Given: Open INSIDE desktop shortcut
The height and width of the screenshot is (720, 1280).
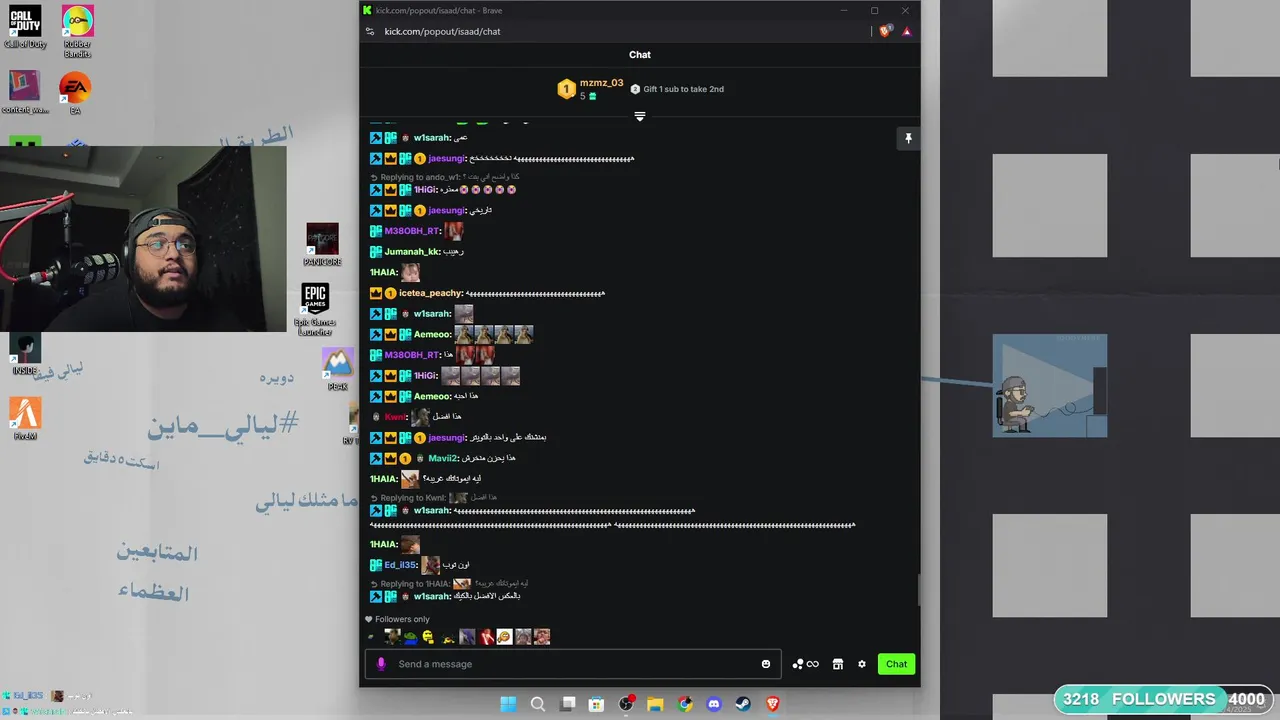Looking at the screenshot, I should click(x=25, y=355).
